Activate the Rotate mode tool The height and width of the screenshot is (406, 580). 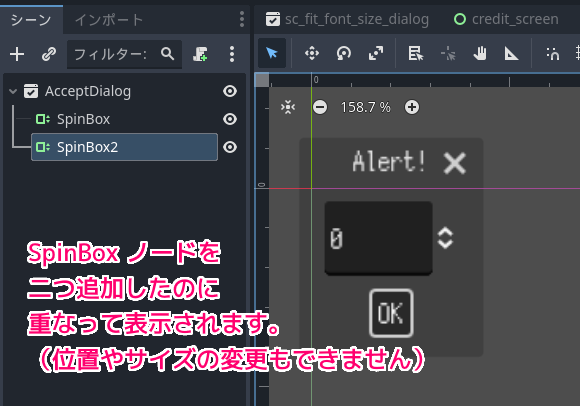point(344,53)
